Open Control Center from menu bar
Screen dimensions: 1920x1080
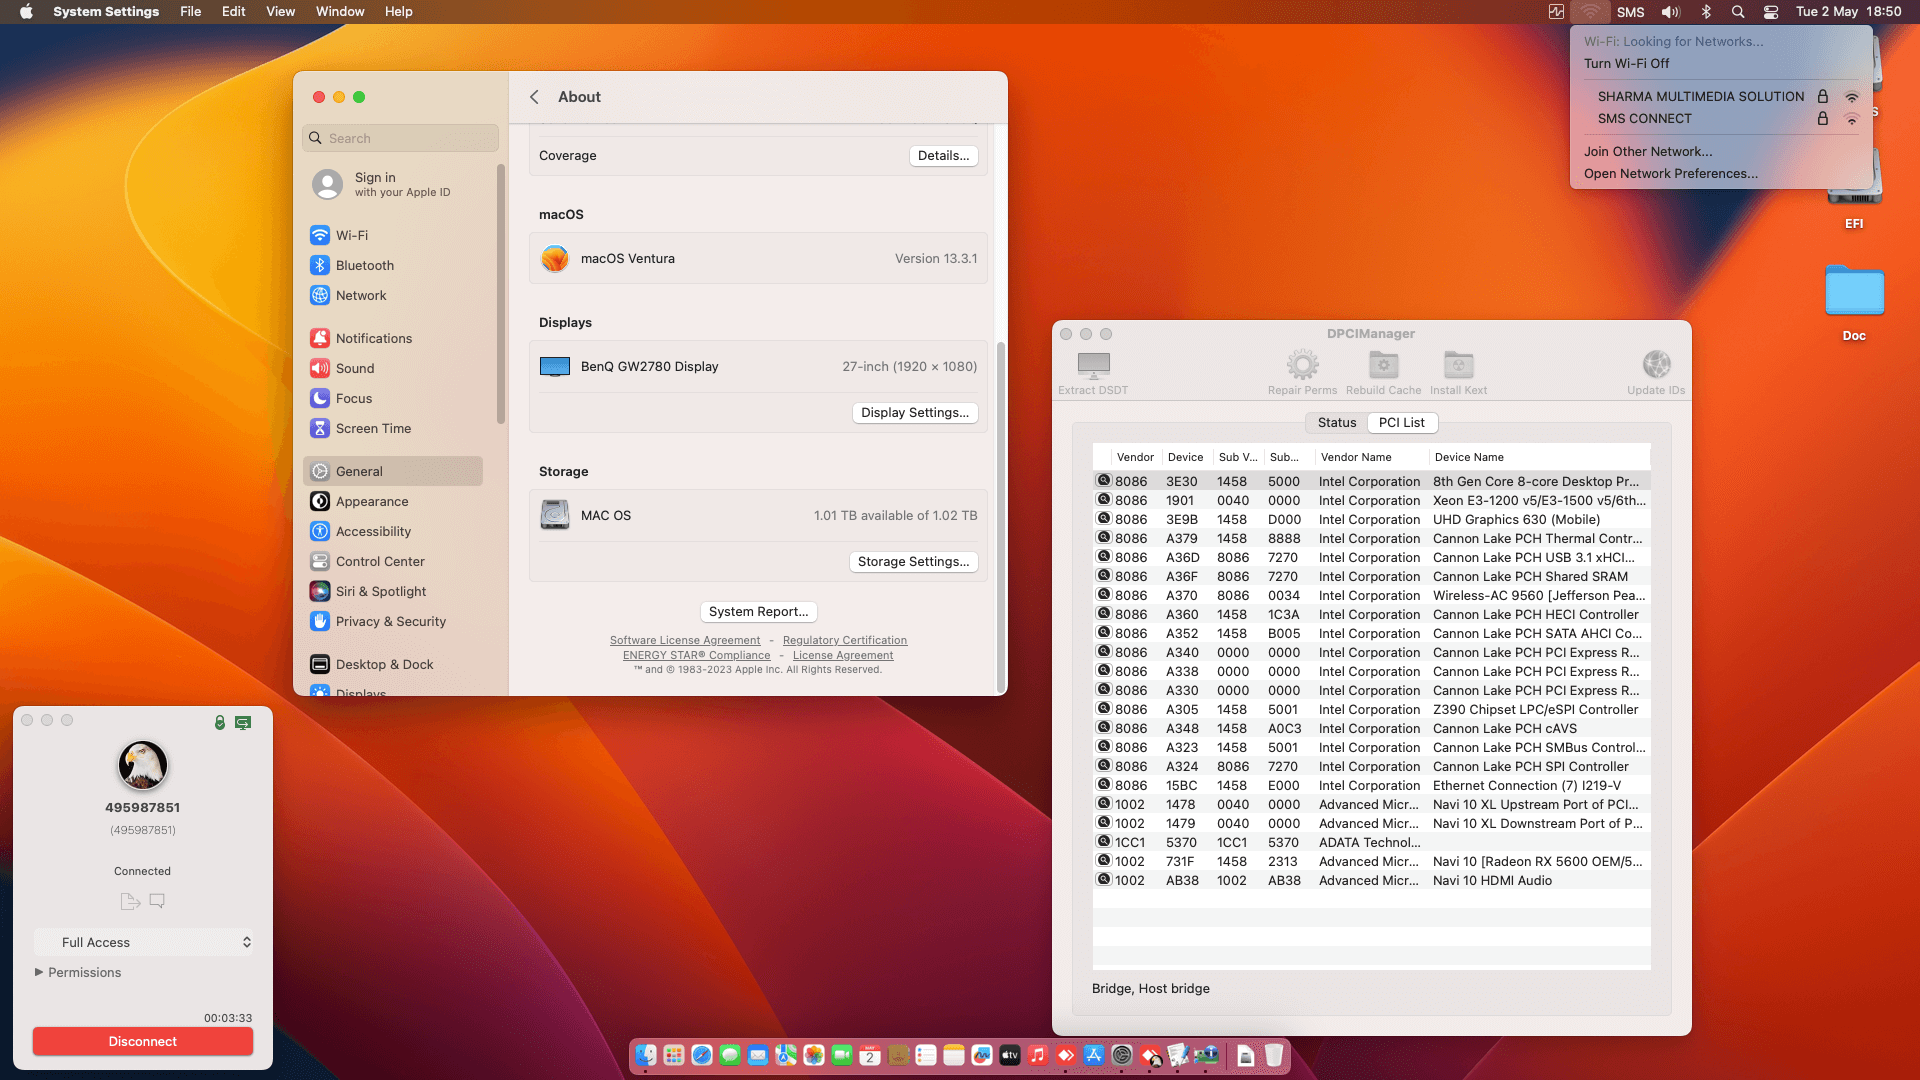pos(1770,12)
